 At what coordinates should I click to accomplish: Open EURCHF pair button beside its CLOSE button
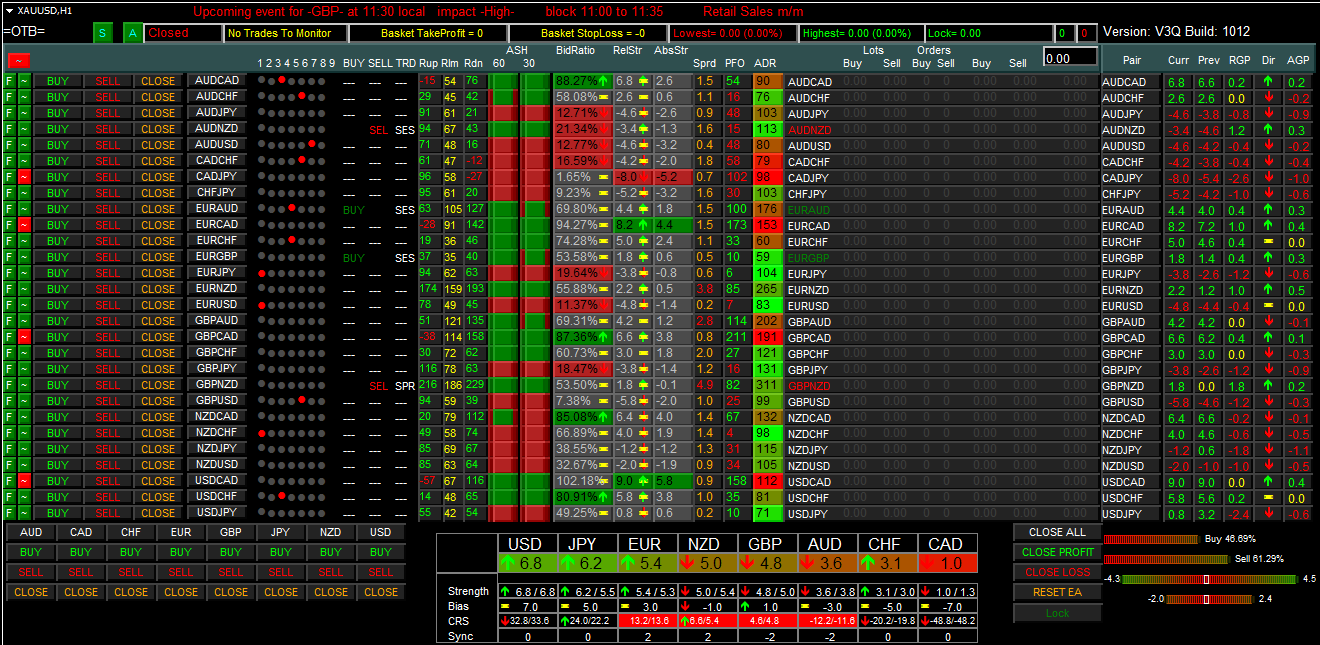[x=216, y=241]
